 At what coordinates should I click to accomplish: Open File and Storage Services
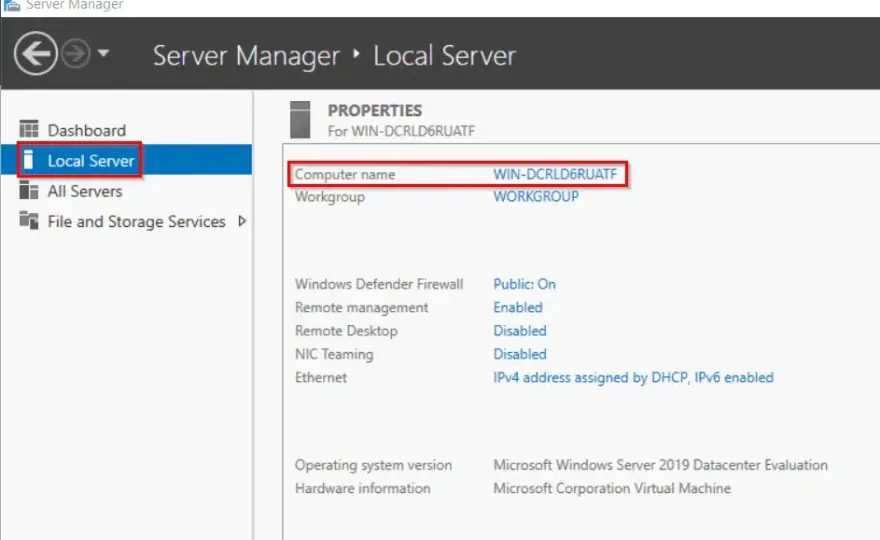[136, 222]
